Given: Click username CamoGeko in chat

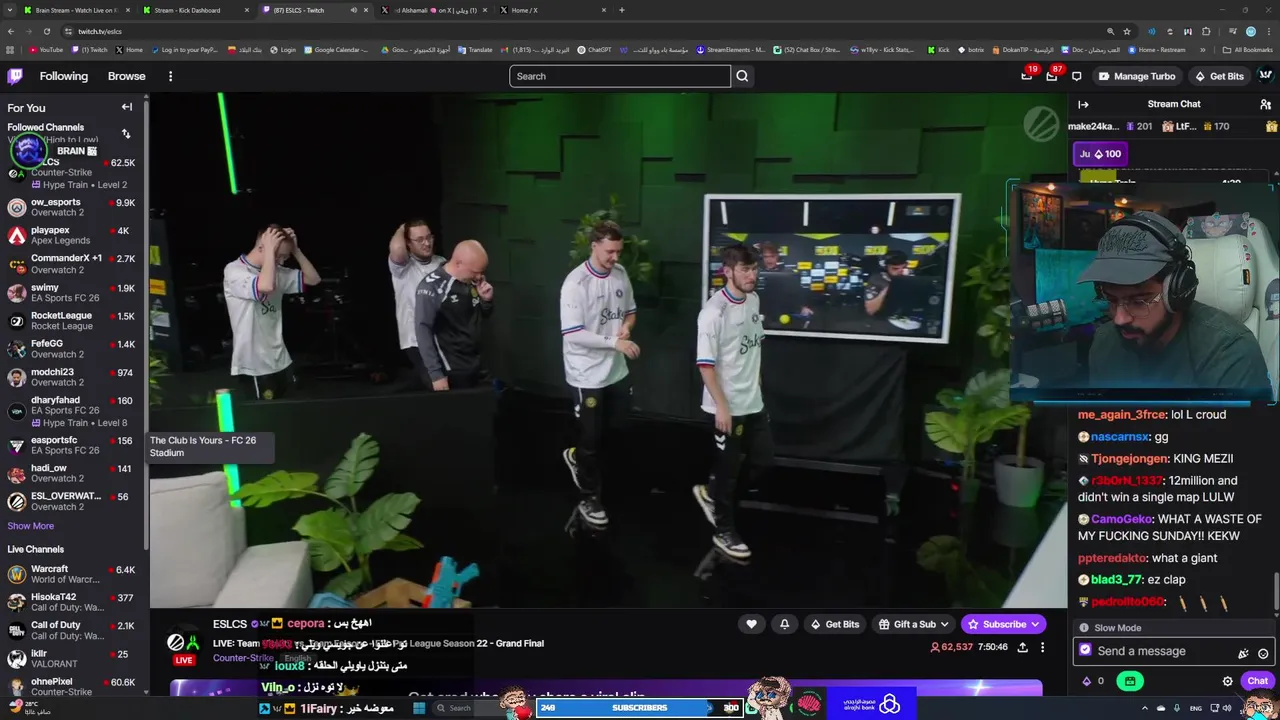Looking at the screenshot, I should point(1121,519).
